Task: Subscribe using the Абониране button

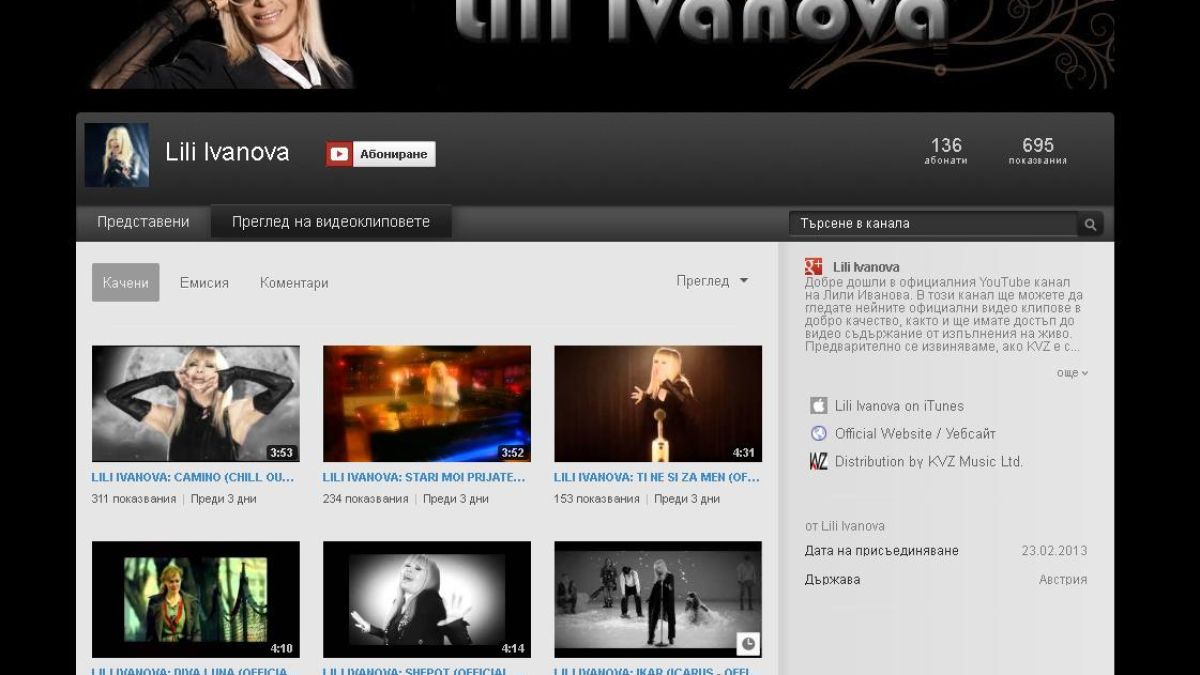Action: tap(394, 154)
